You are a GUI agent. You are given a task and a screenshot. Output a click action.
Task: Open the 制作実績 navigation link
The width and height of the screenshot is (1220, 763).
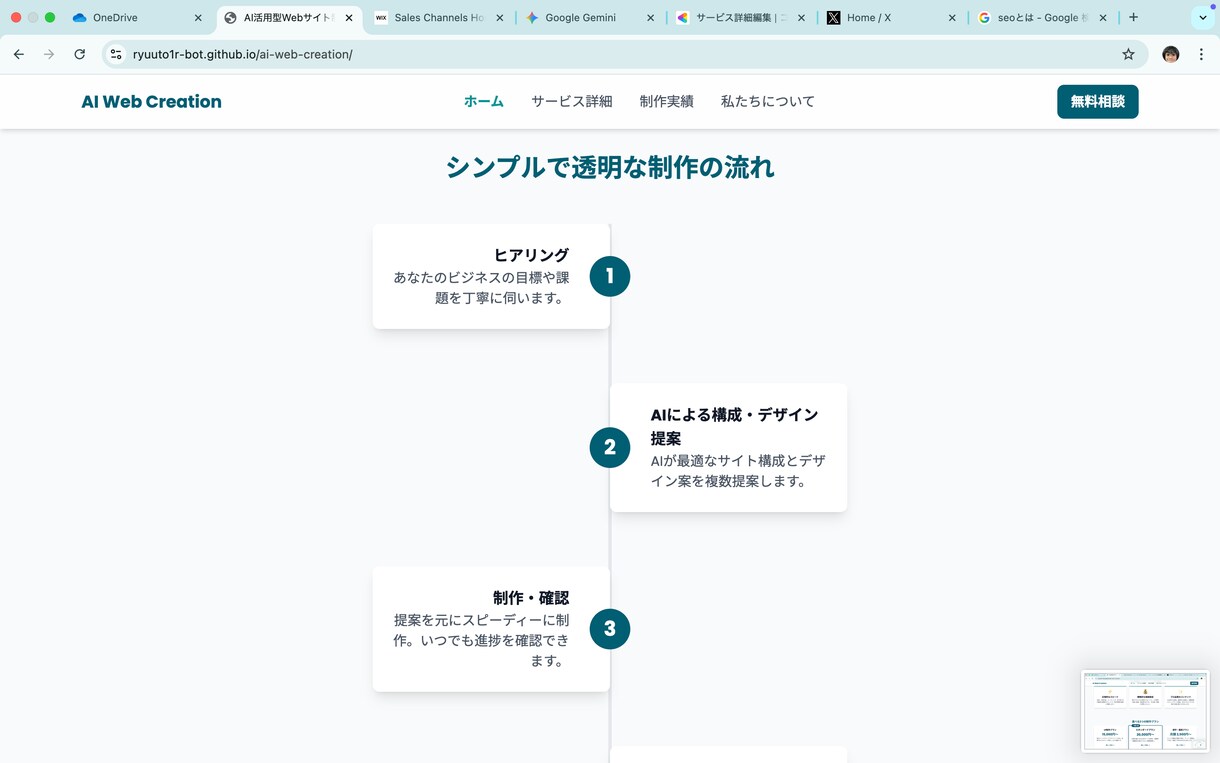click(x=667, y=101)
